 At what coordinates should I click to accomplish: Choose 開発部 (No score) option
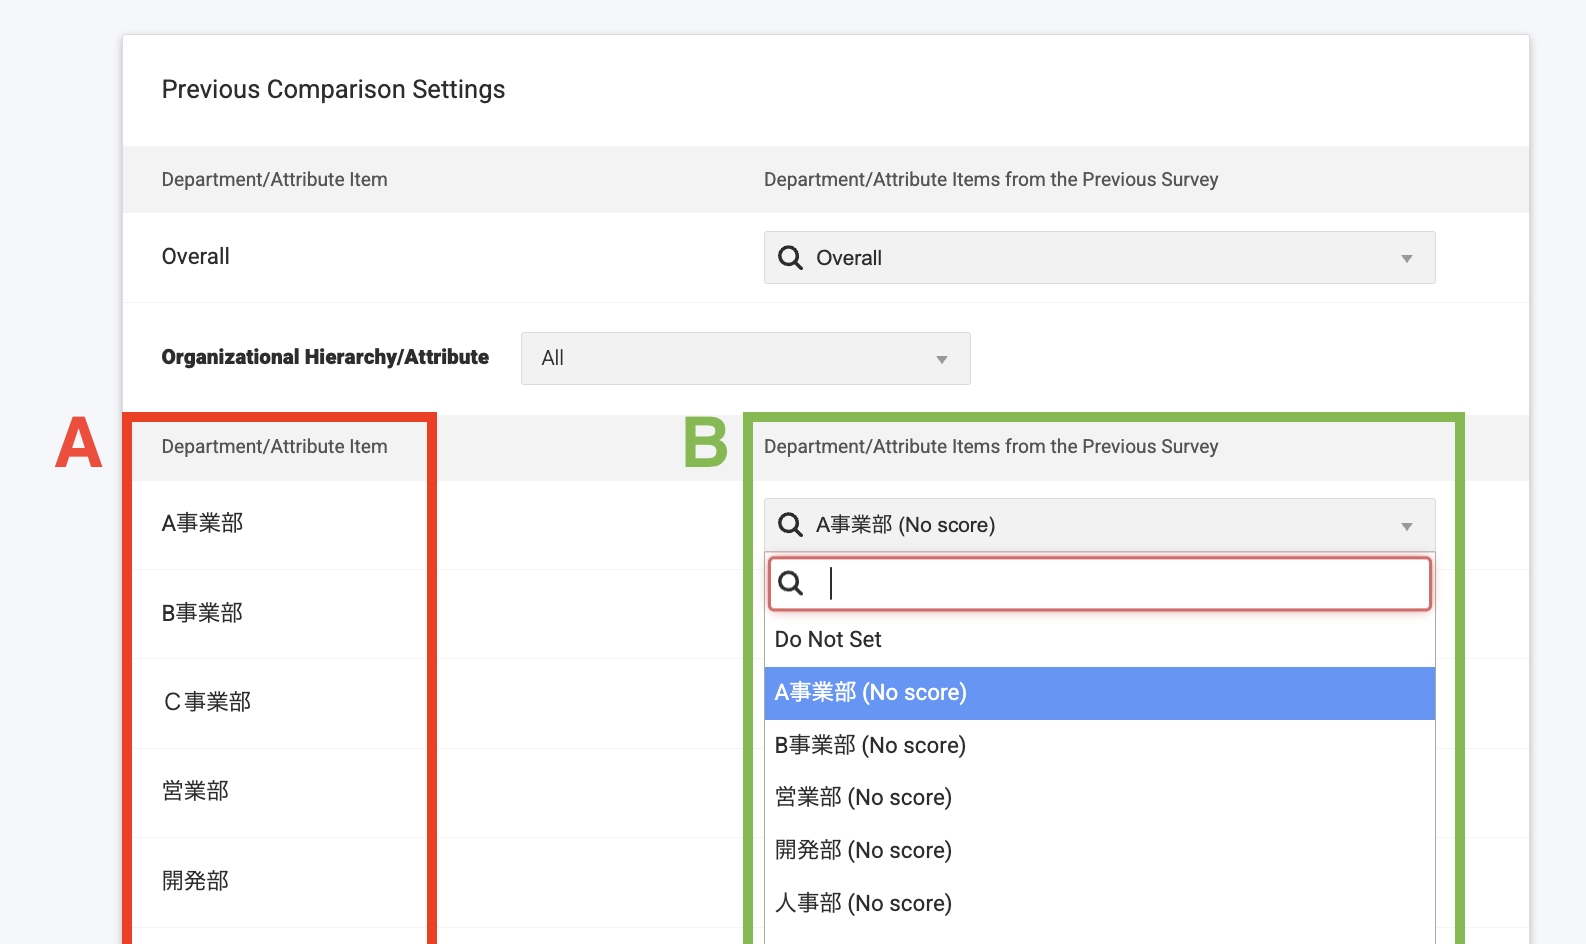click(x=863, y=851)
